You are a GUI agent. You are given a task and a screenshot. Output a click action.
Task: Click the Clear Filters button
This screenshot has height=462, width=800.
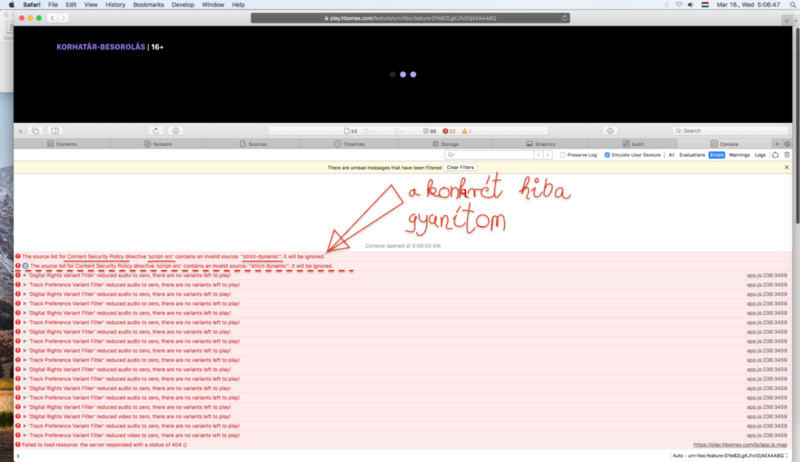click(x=460, y=167)
